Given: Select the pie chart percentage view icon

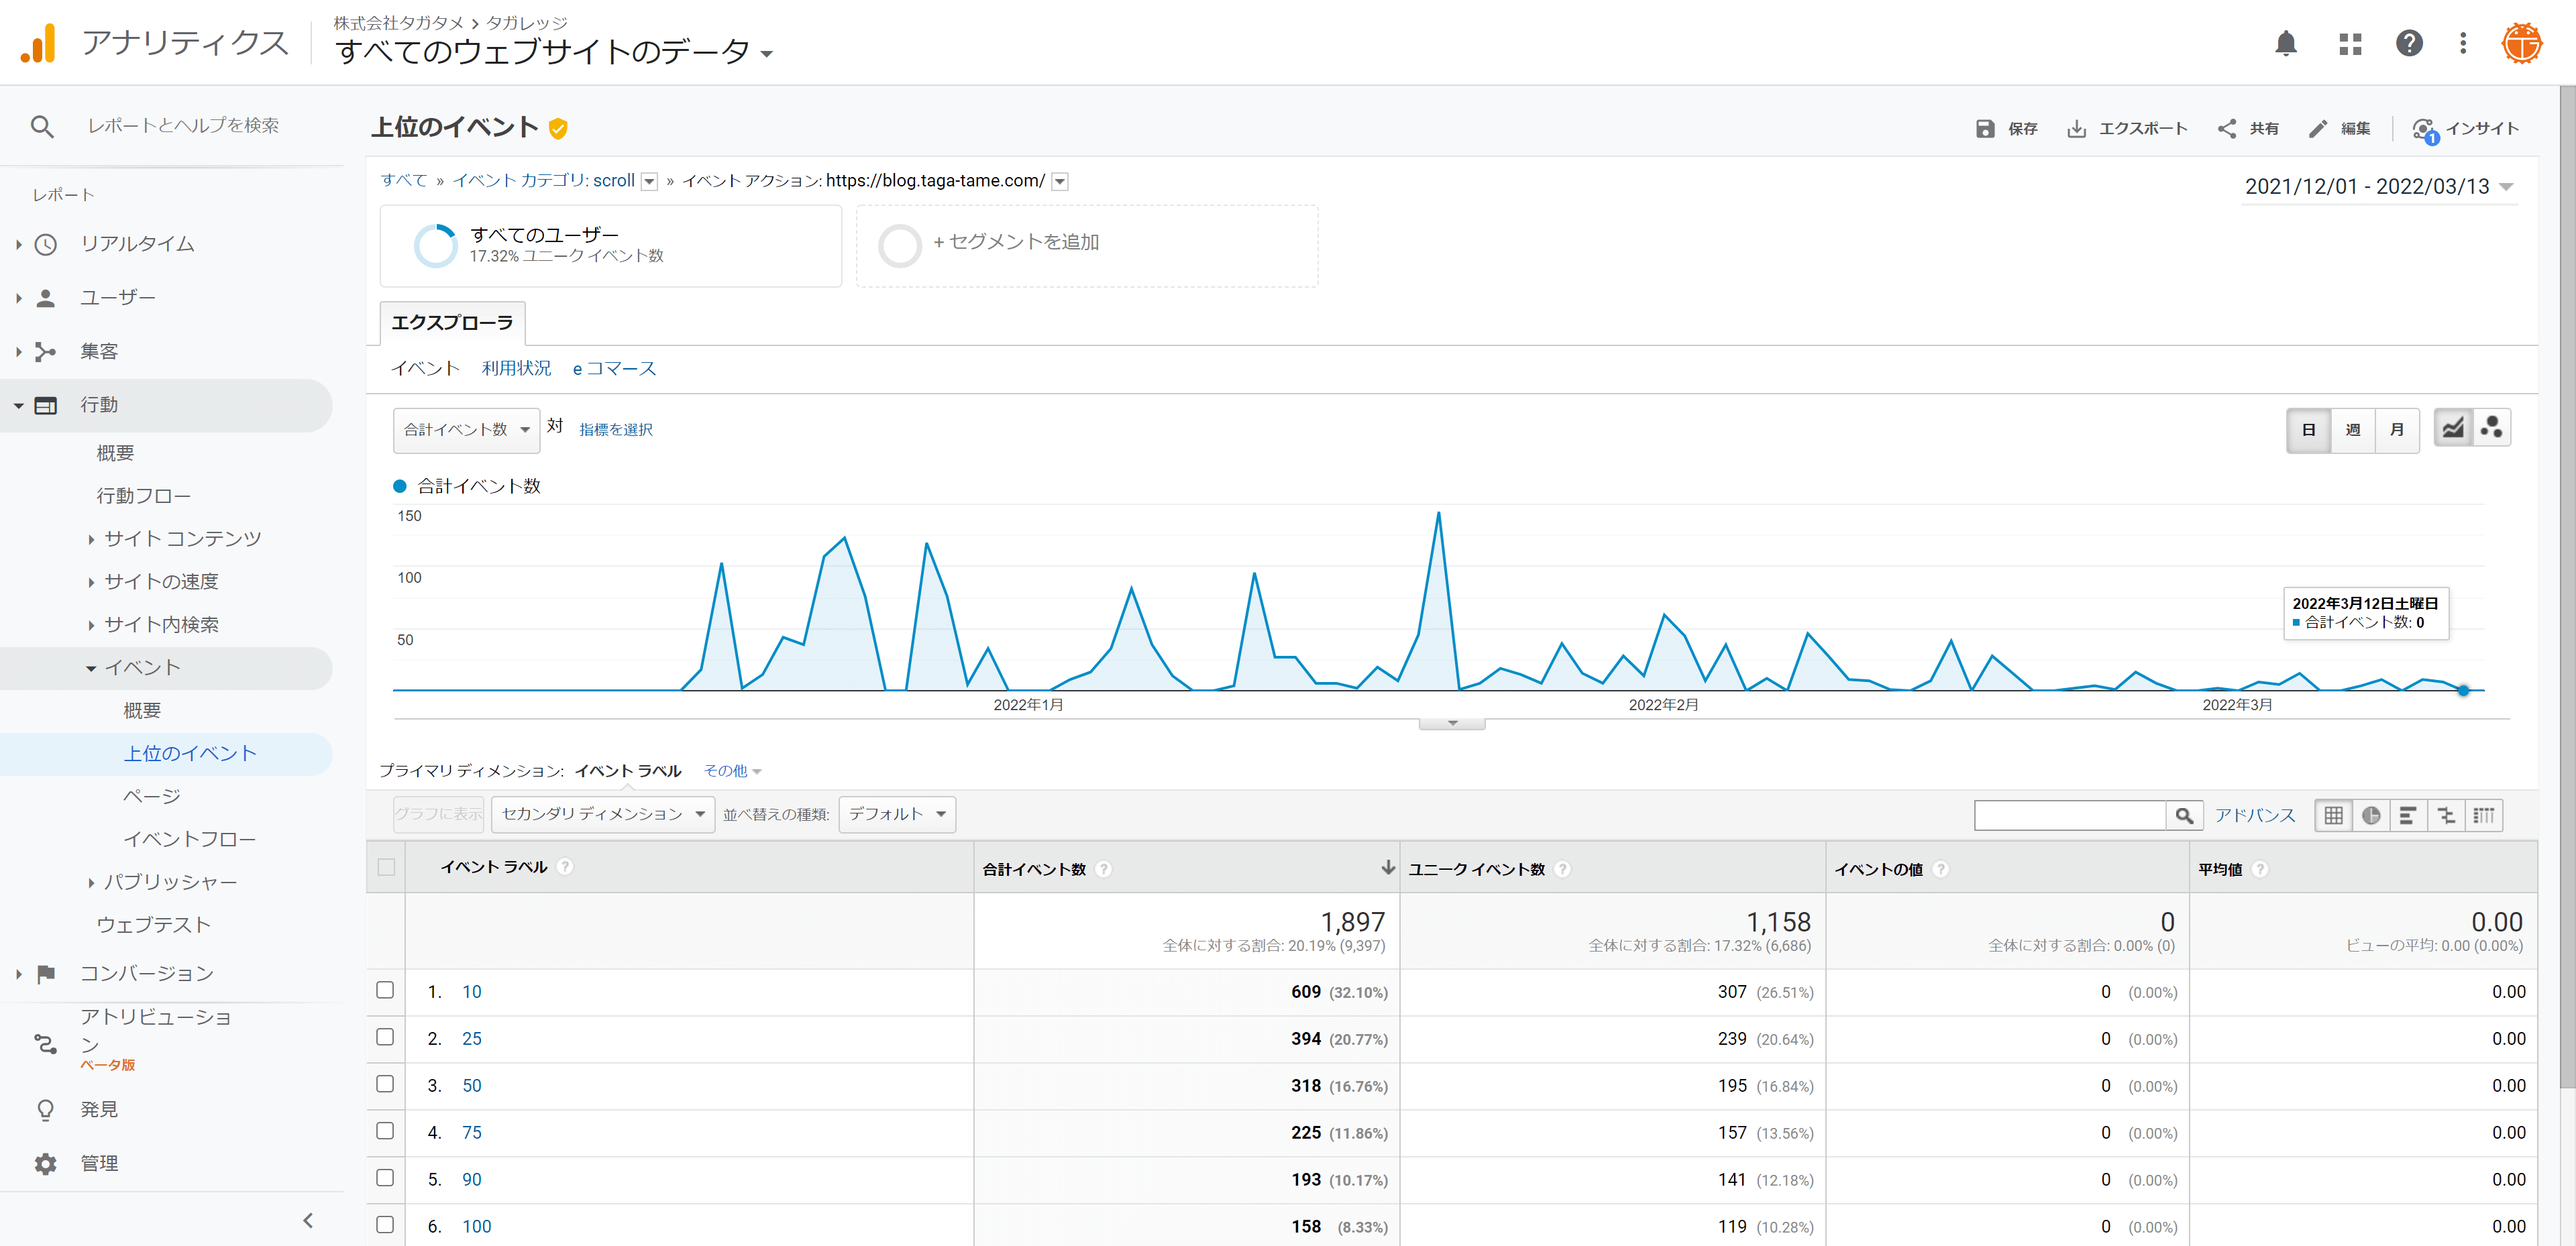Looking at the screenshot, I should tap(2371, 815).
